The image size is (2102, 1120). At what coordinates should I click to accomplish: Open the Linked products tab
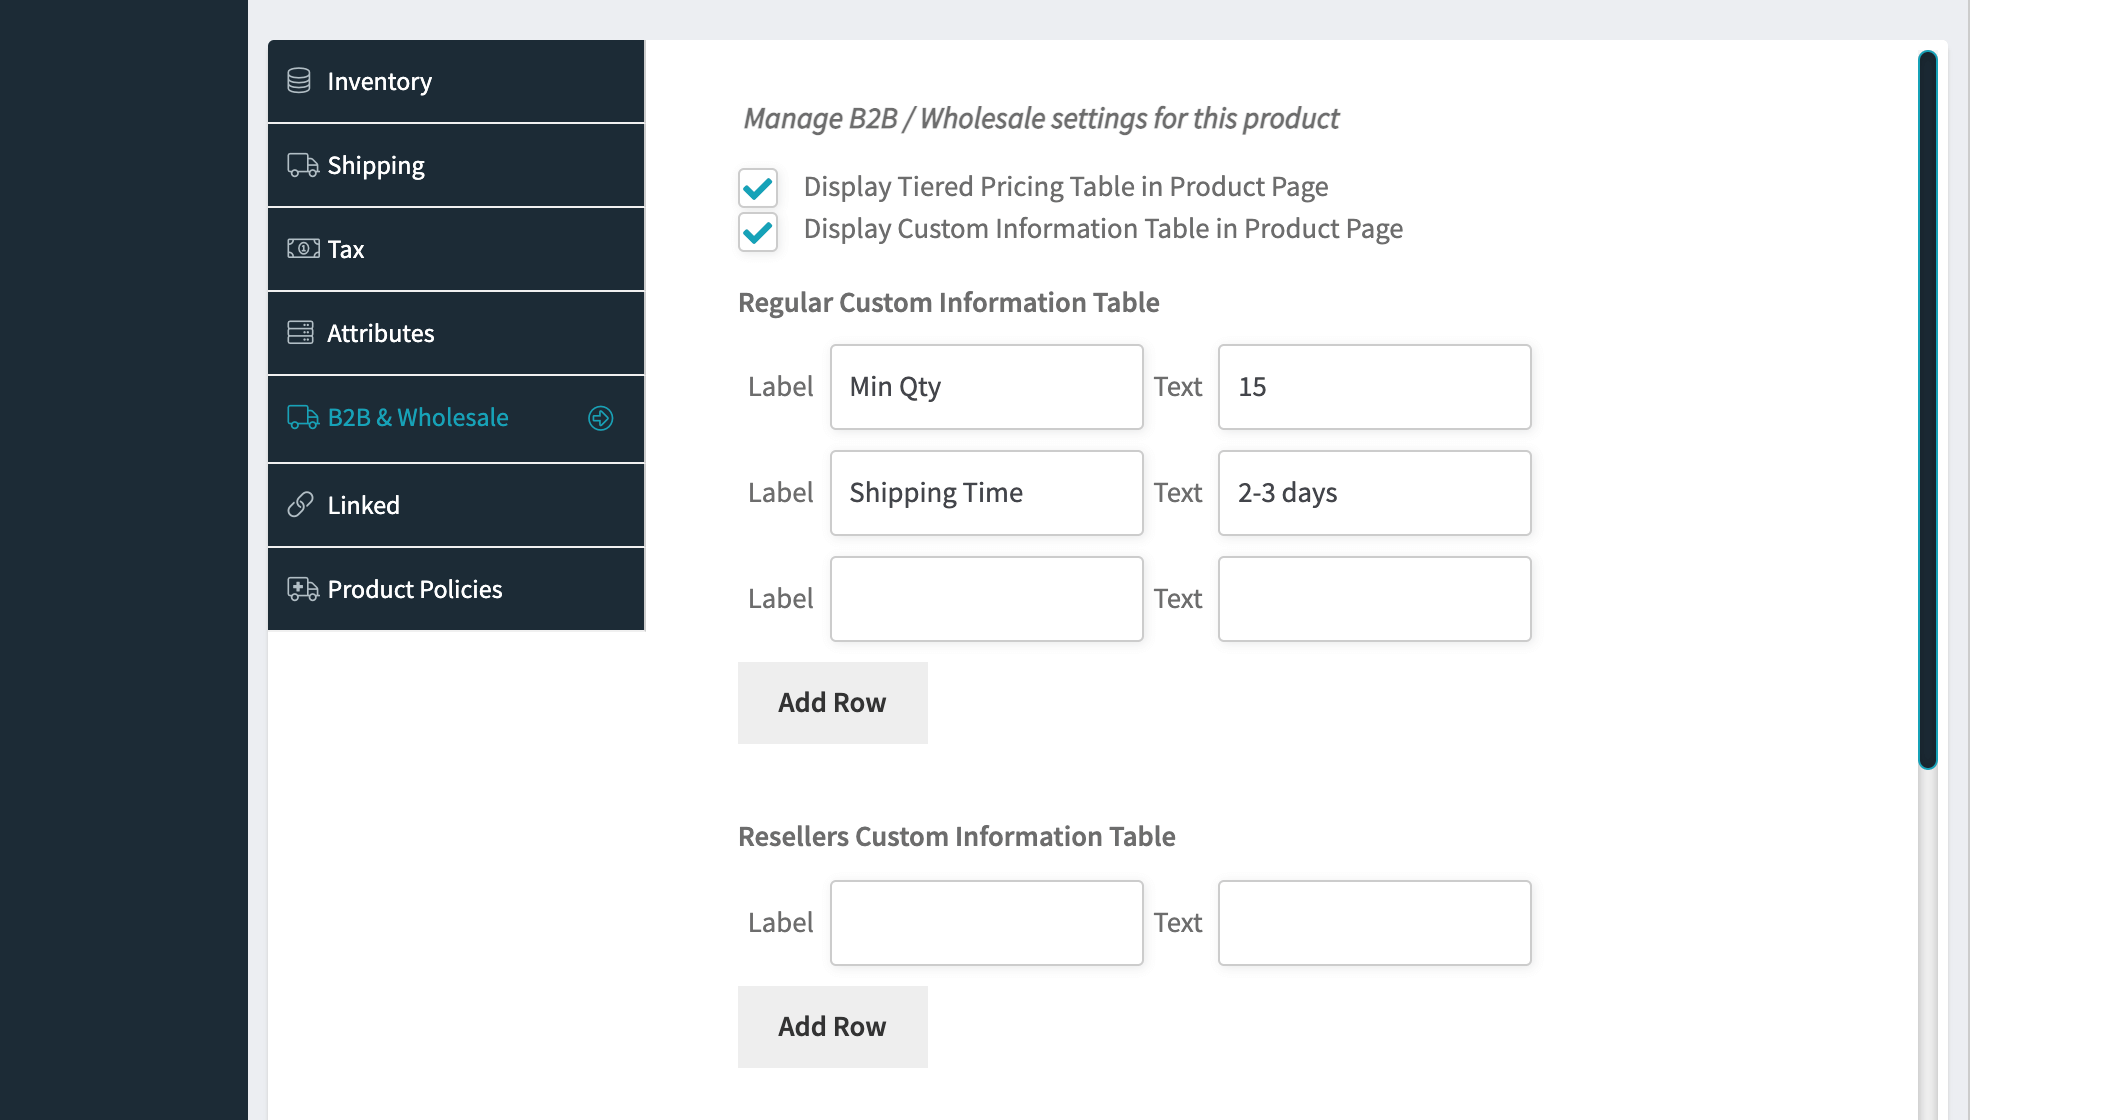(456, 505)
